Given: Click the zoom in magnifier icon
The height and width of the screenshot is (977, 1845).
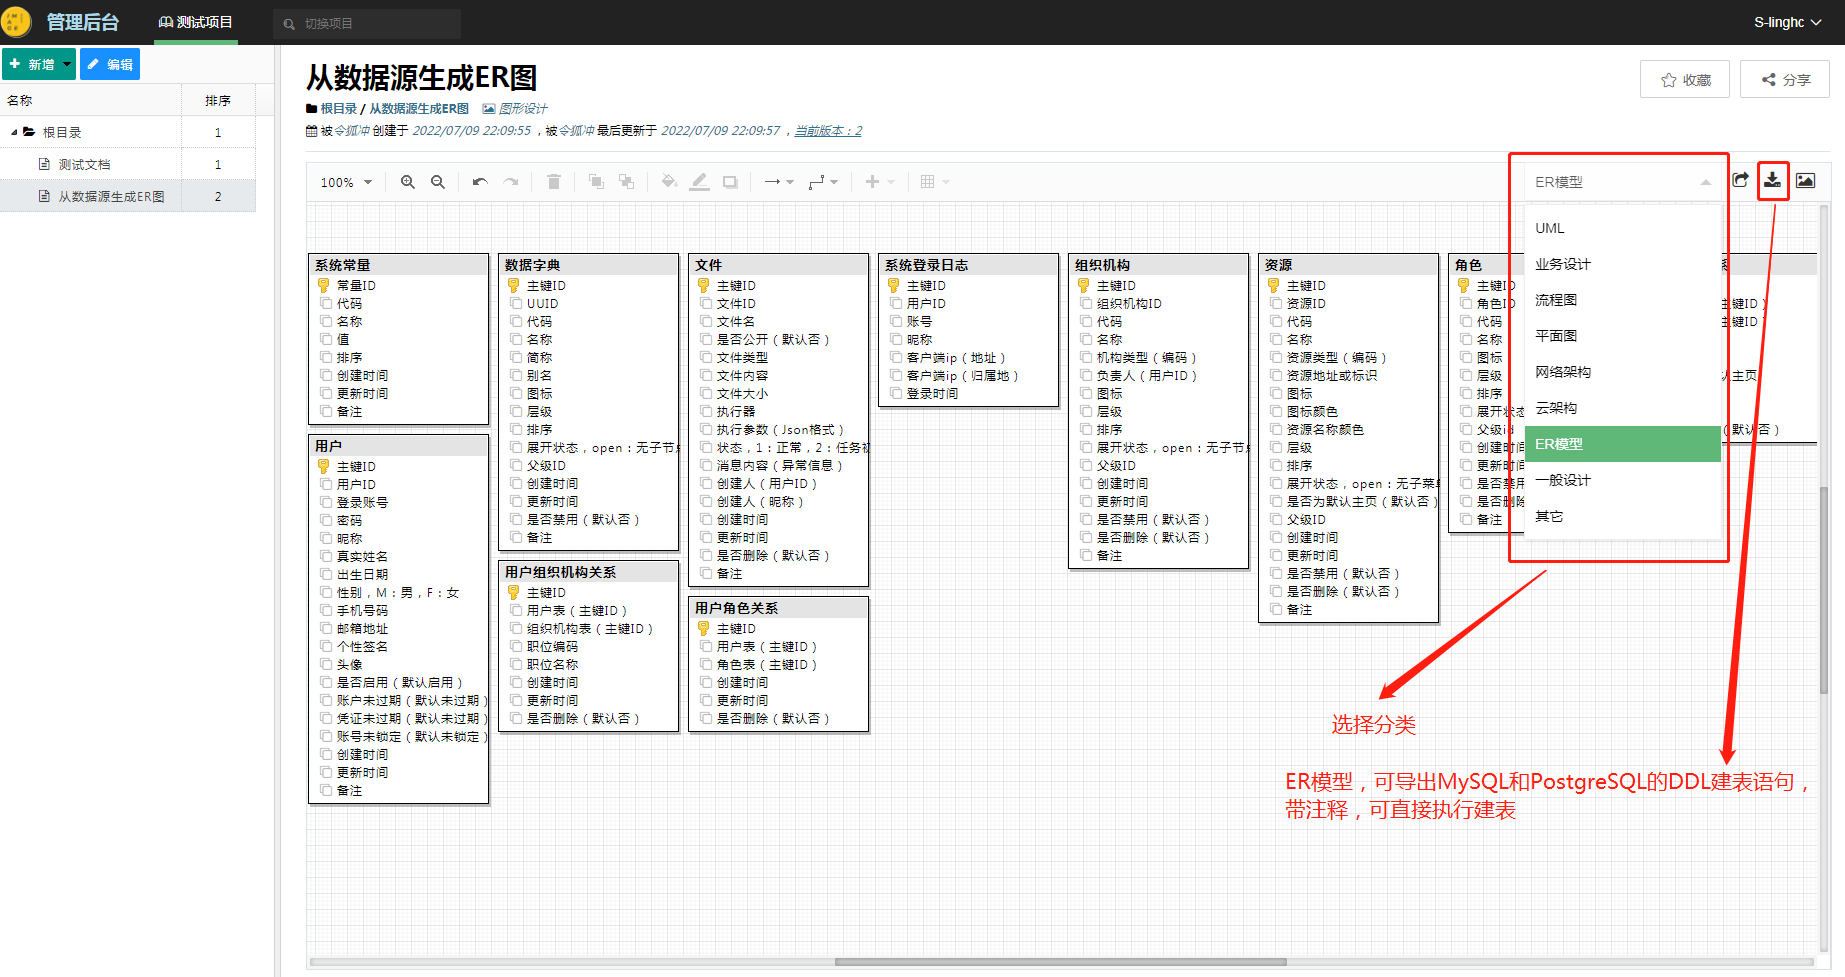Looking at the screenshot, I should [408, 182].
